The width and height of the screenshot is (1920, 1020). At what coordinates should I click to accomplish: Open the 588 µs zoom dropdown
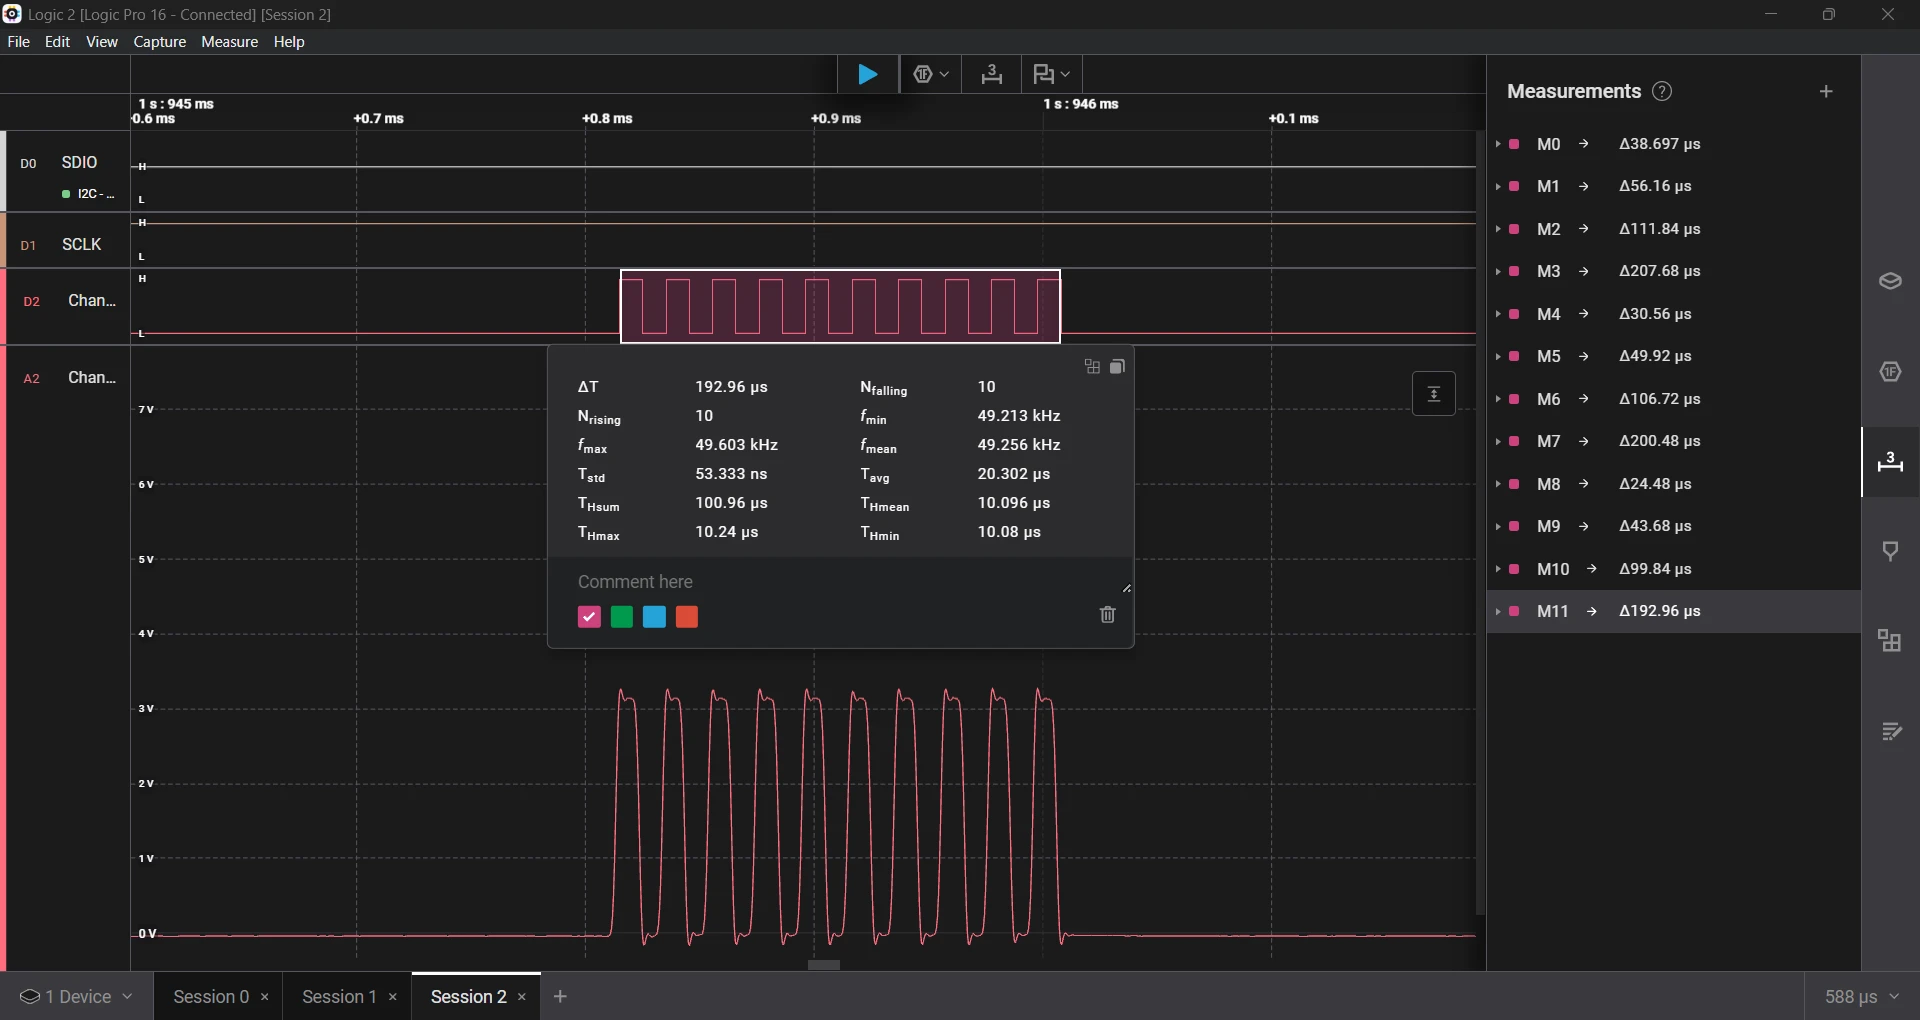[1861, 997]
